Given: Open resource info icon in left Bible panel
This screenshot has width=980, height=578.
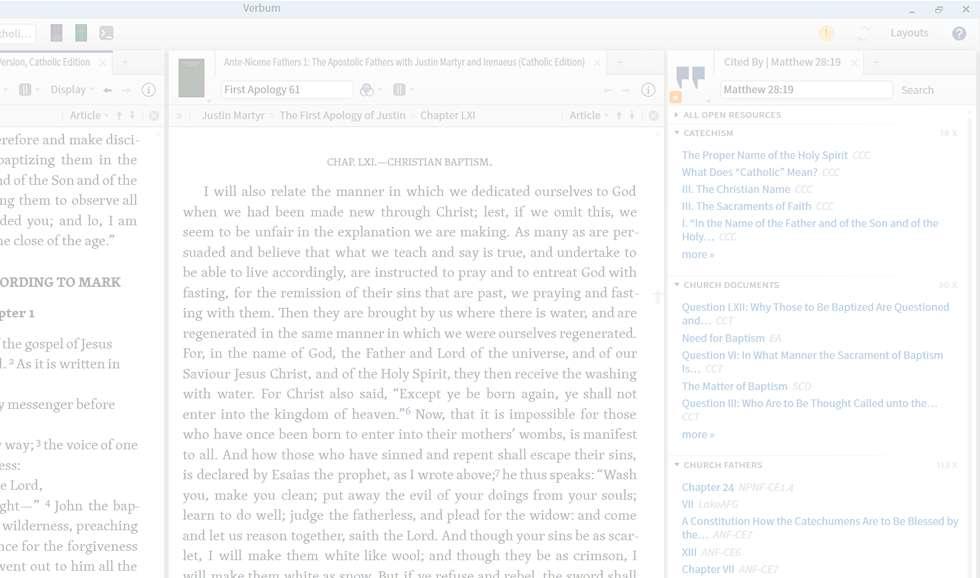Looking at the screenshot, I should (148, 90).
